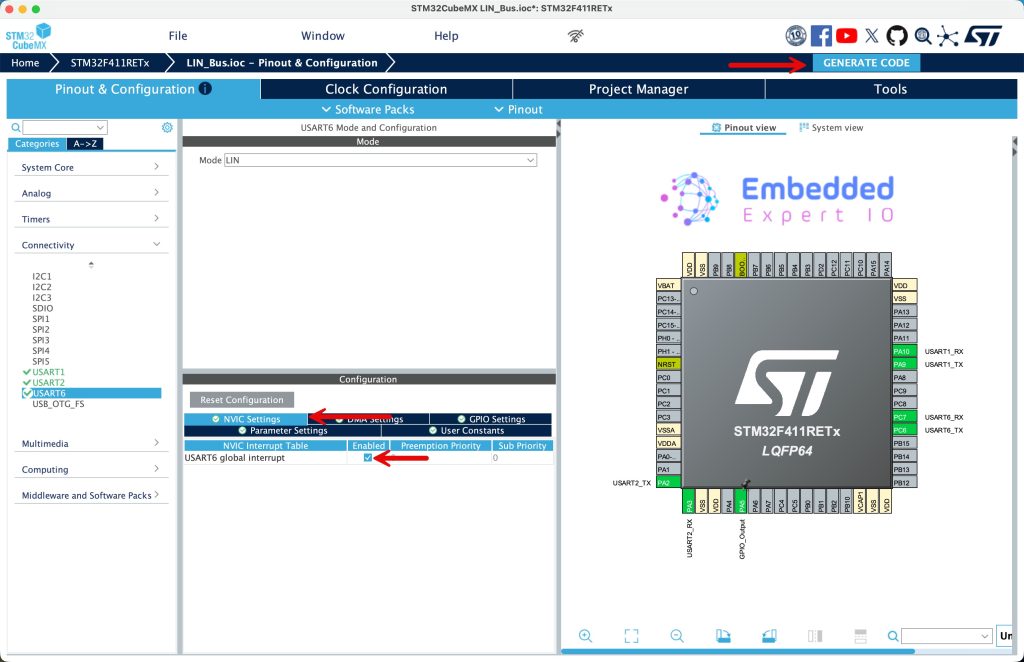Click the GENERATE CODE button
The image size is (1024, 662).
point(866,63)
